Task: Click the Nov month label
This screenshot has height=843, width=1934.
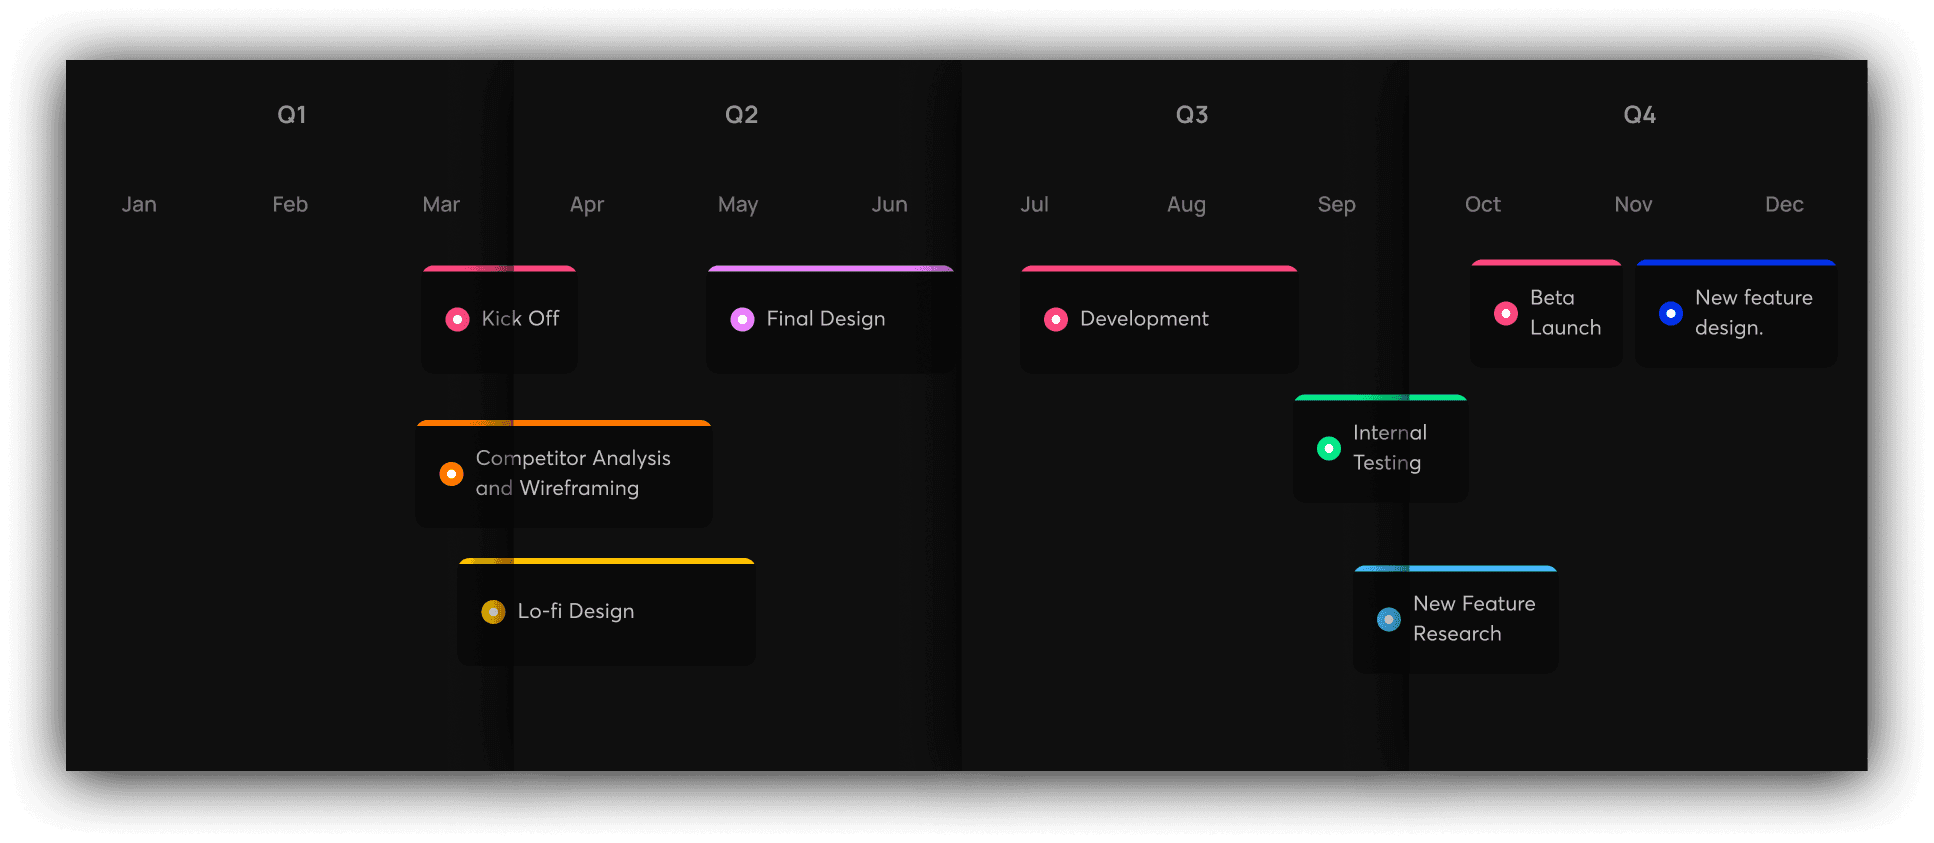Action: 1633,205
